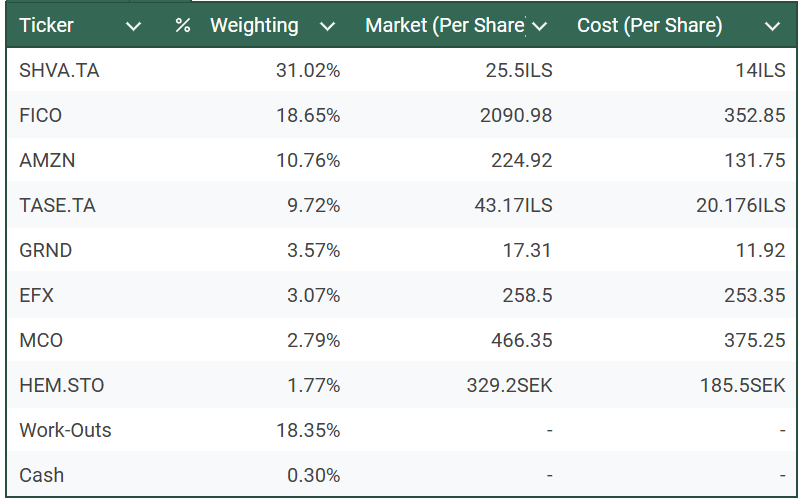Click the 258.5 market price cell
The image size is (801, 501).
point(527,295)
